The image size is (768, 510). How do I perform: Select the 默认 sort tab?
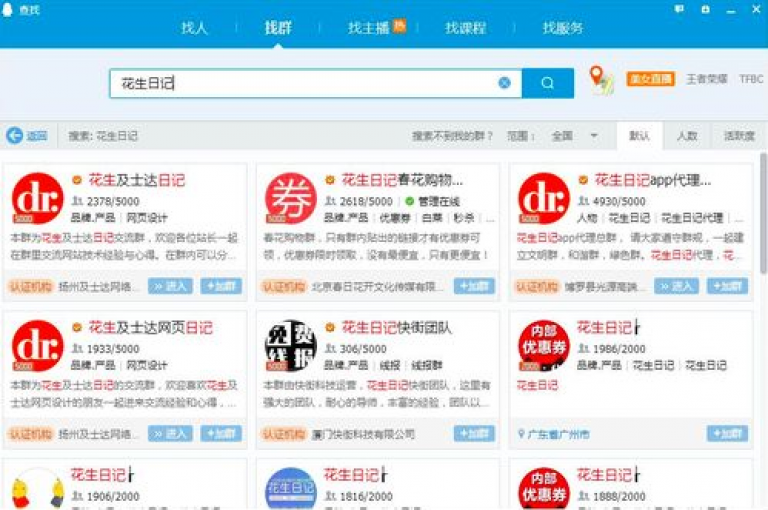pyautogui.click(x=639, y=136)
